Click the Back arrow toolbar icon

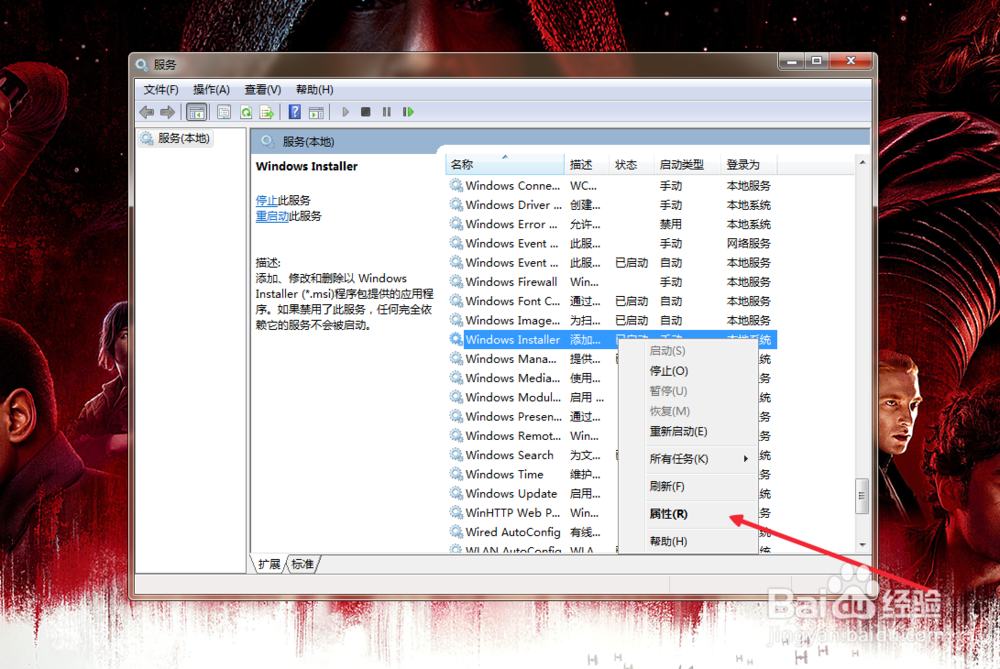147,112
